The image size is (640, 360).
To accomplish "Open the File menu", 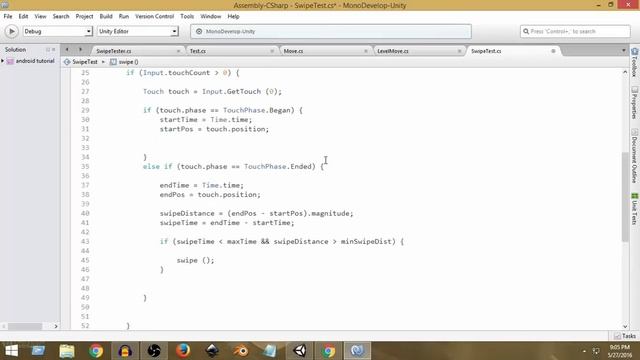I will point(8,16).
